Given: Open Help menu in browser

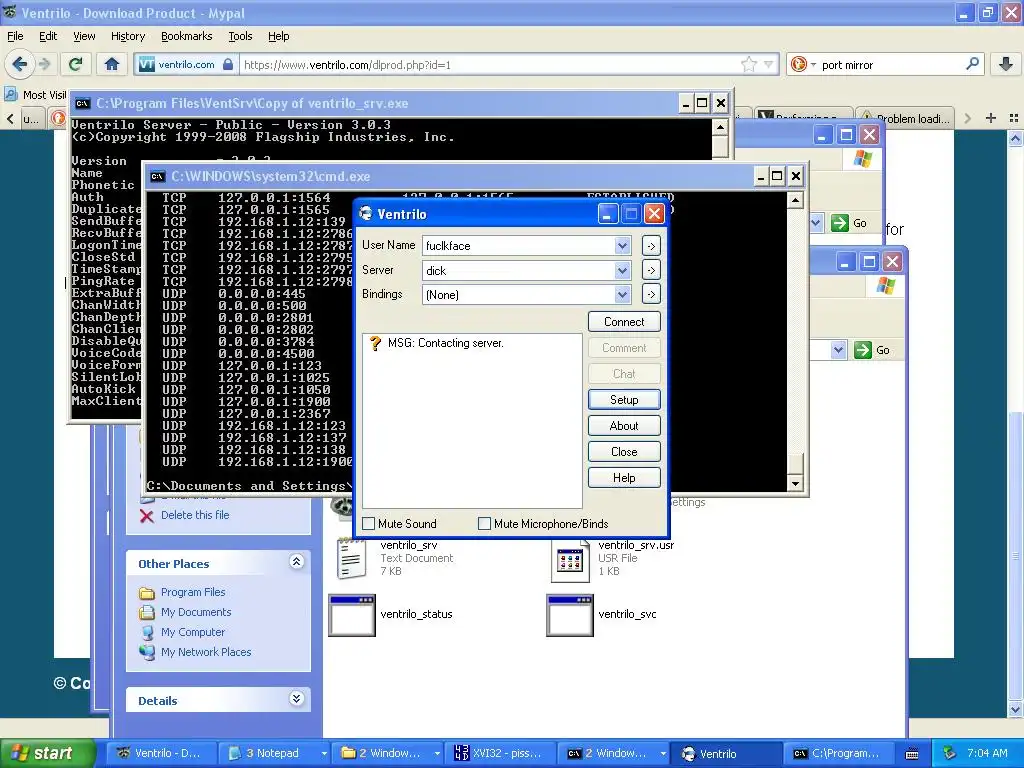Looking at the screenshot, I should click(278, 36).
